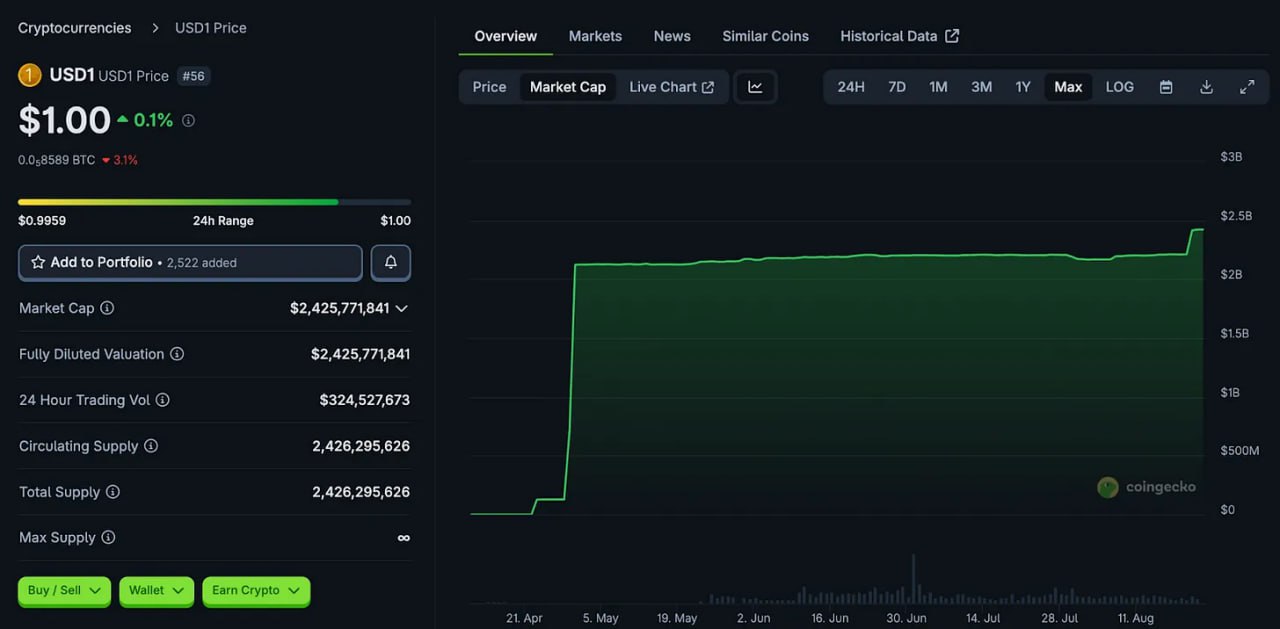Go to the Cryptocurrencies breadcrumb link
Viewport: 1280px width, 629px height.
coord(75,28)
